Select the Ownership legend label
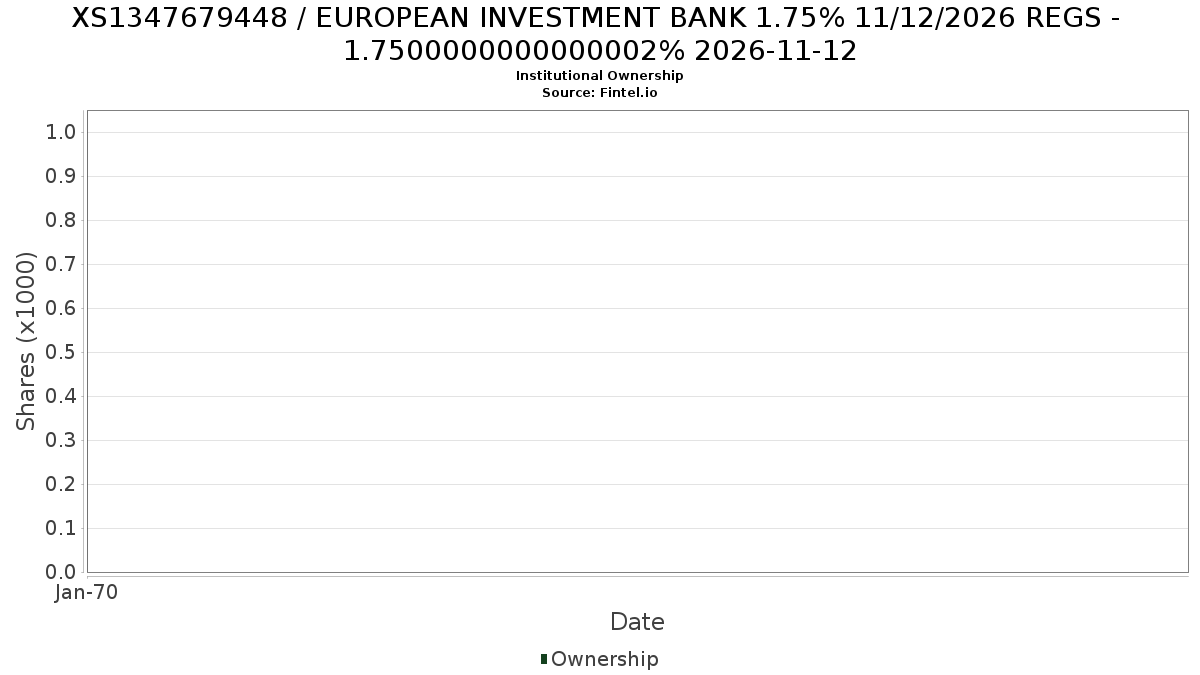The width and height of the screenshot is (1200, 675). (x=604, y=659)
